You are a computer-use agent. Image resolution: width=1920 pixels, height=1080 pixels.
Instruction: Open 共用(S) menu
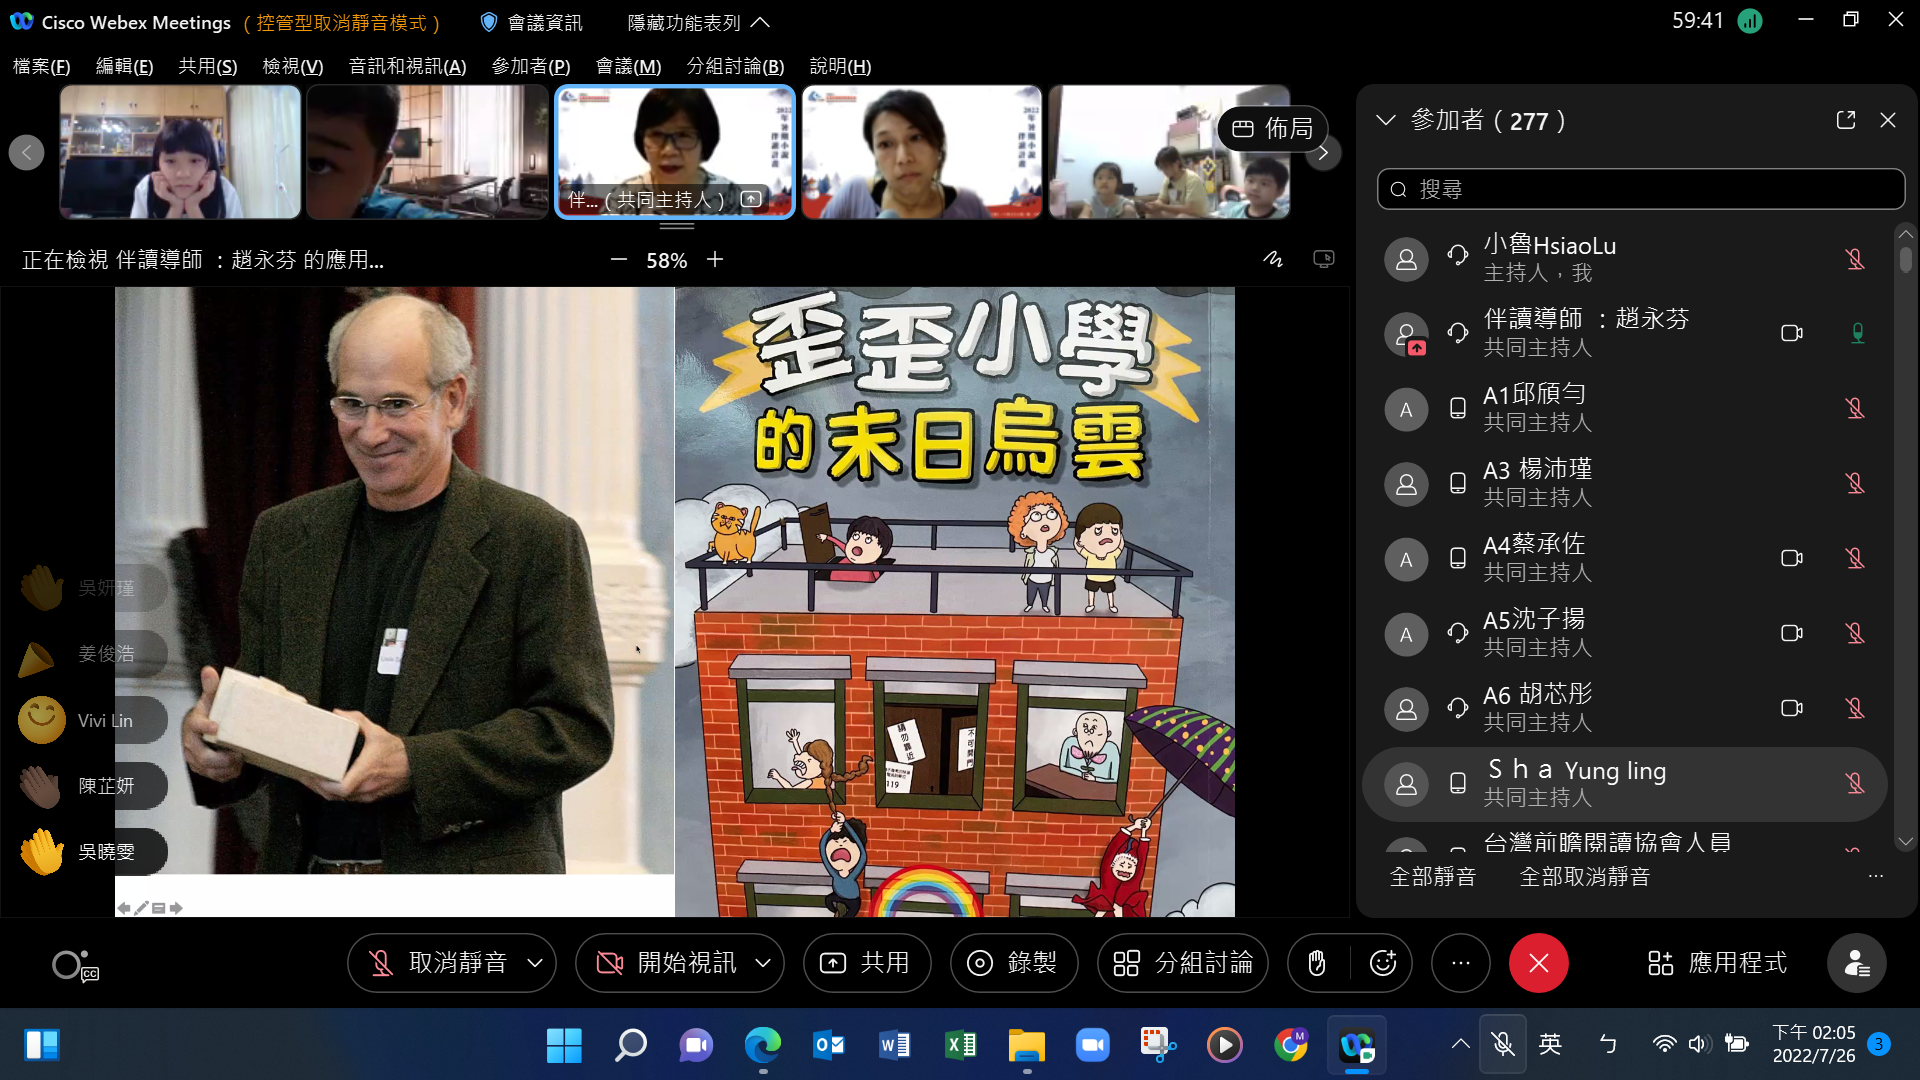[x=207, y=66]
